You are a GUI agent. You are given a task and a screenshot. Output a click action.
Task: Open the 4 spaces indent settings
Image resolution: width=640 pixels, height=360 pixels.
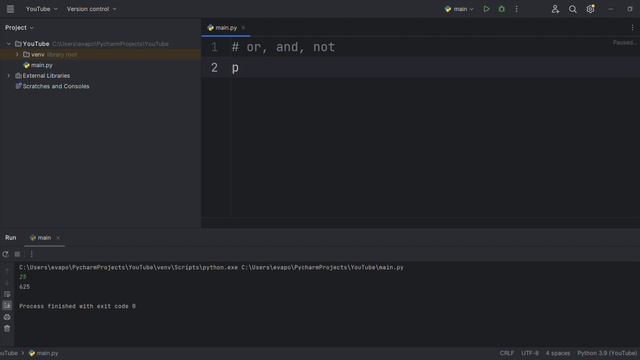coord(558,353)
